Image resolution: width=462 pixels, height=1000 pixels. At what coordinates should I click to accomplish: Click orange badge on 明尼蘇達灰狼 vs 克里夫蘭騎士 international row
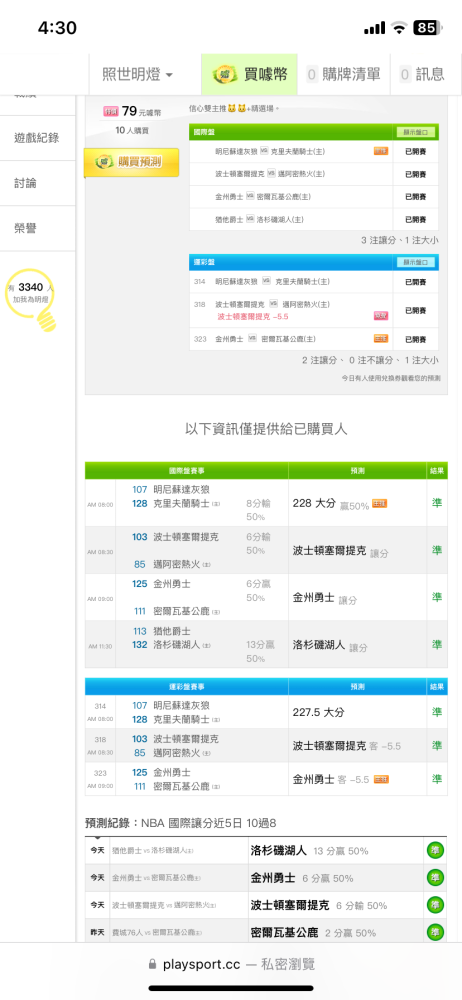[x=381, y=151]
